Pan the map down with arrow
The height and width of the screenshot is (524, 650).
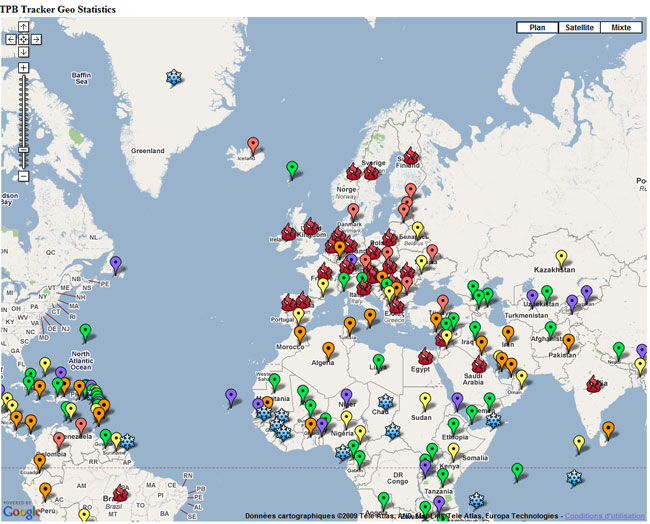[x=23, y=52]
